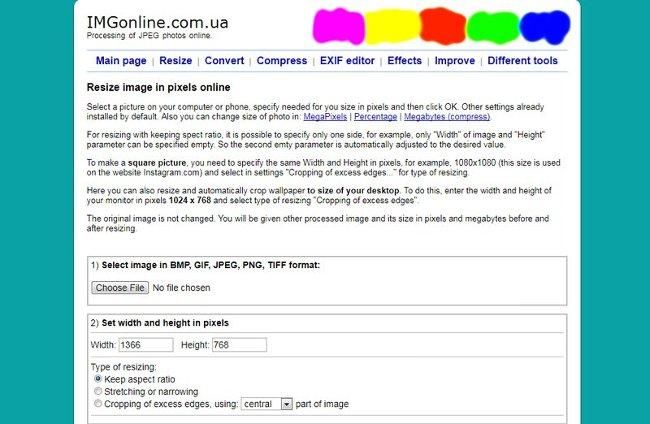Click 'Processing of JPEG photos online.' tagline
Image resolution: width=650 pixels, height=424 pixels.
(149, 36)
